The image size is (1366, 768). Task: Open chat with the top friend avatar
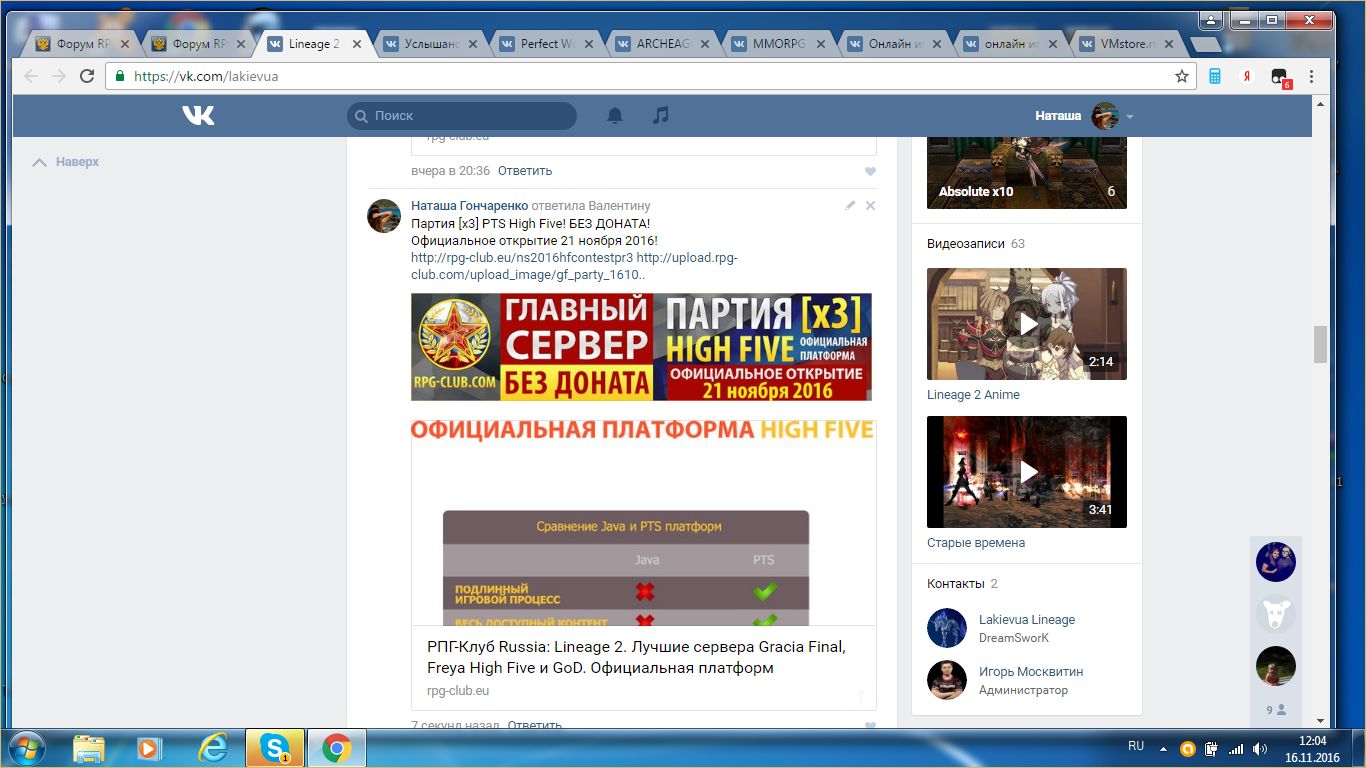(1276, 562)
